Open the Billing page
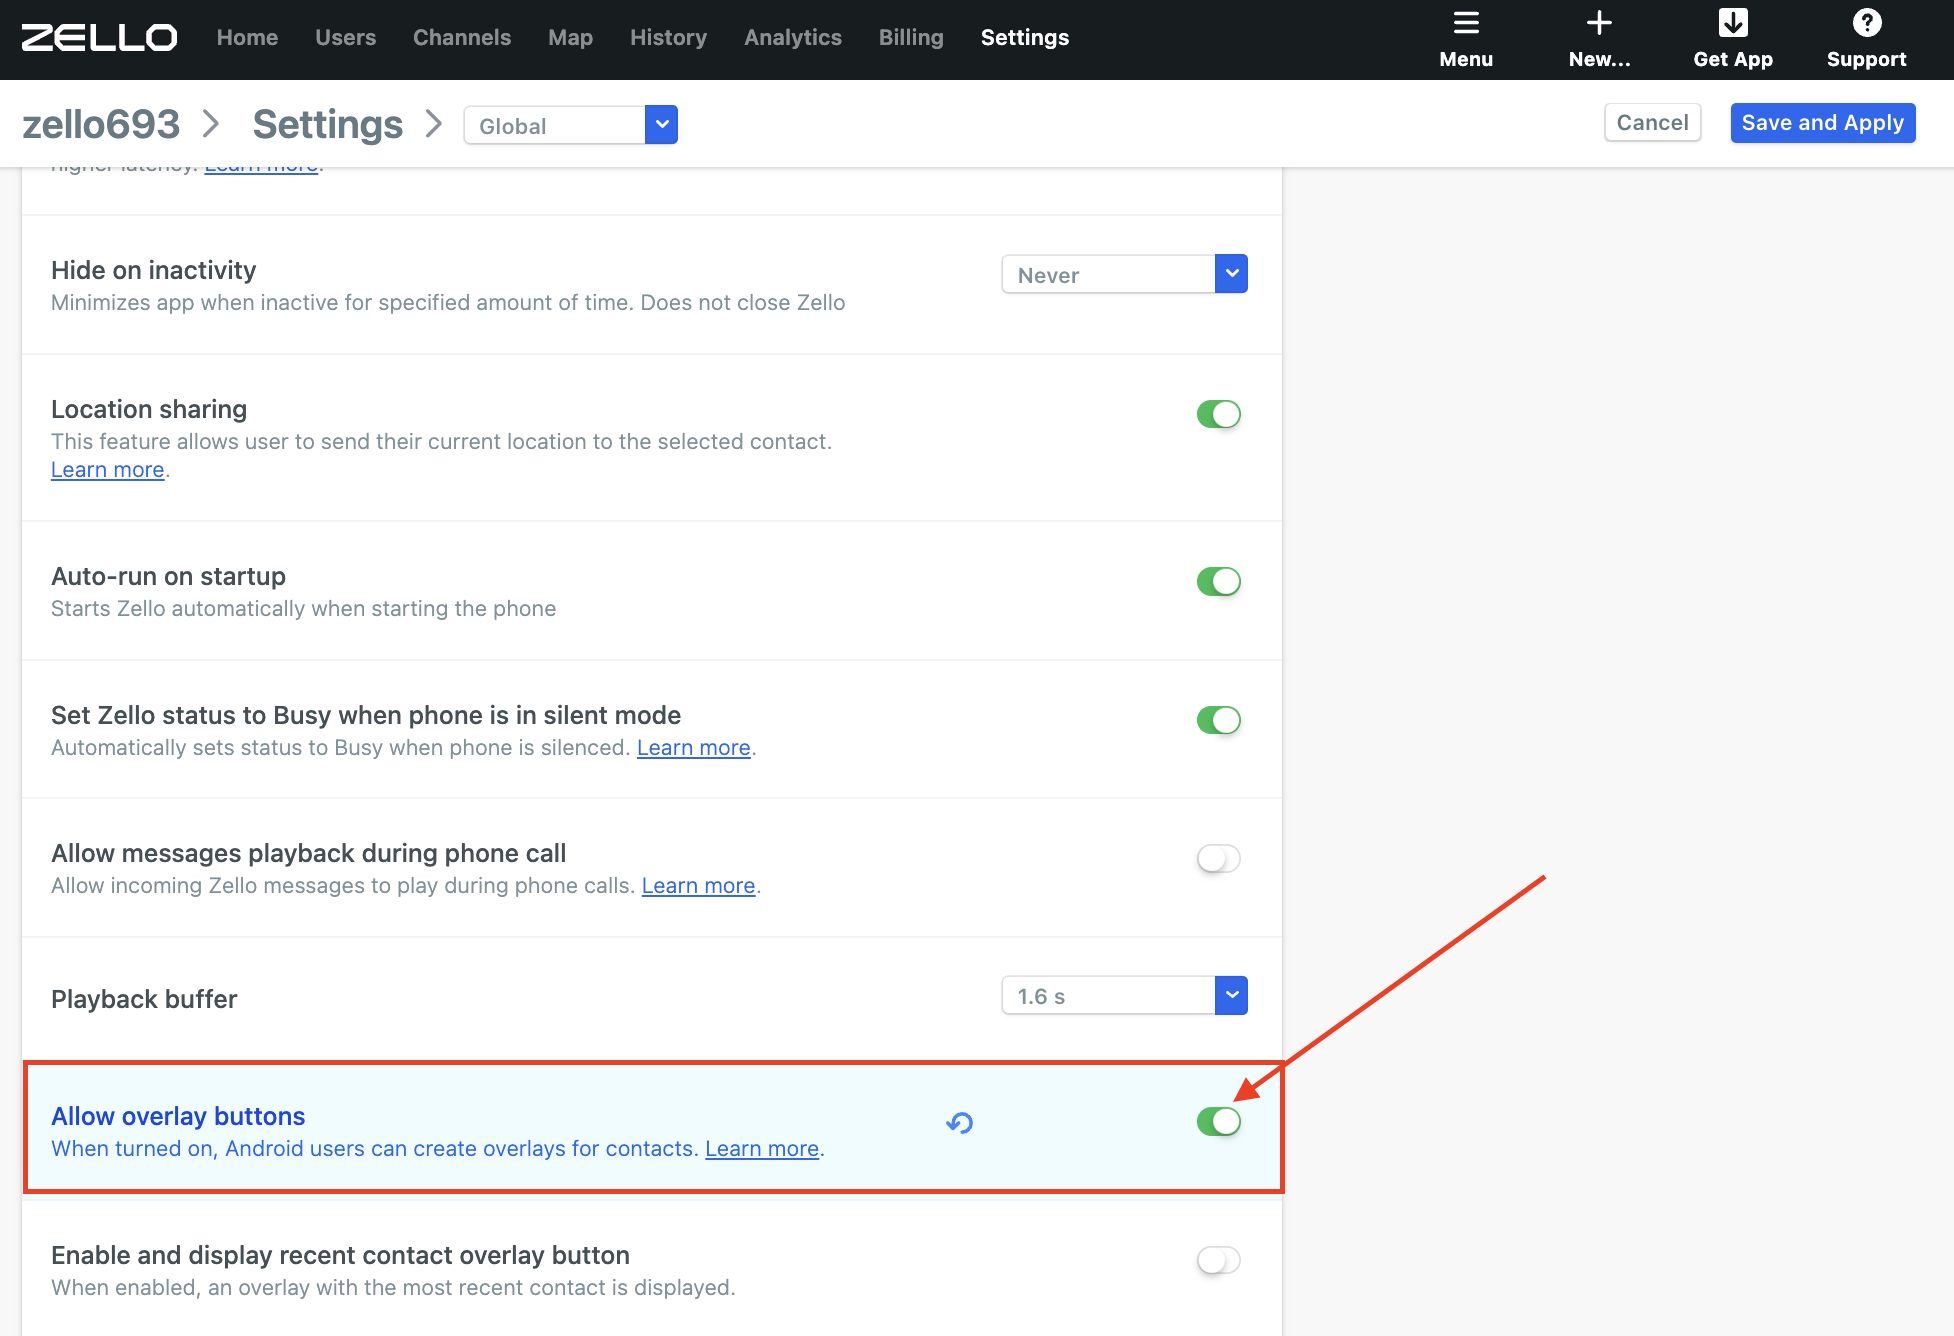 (x=911, y=38)
